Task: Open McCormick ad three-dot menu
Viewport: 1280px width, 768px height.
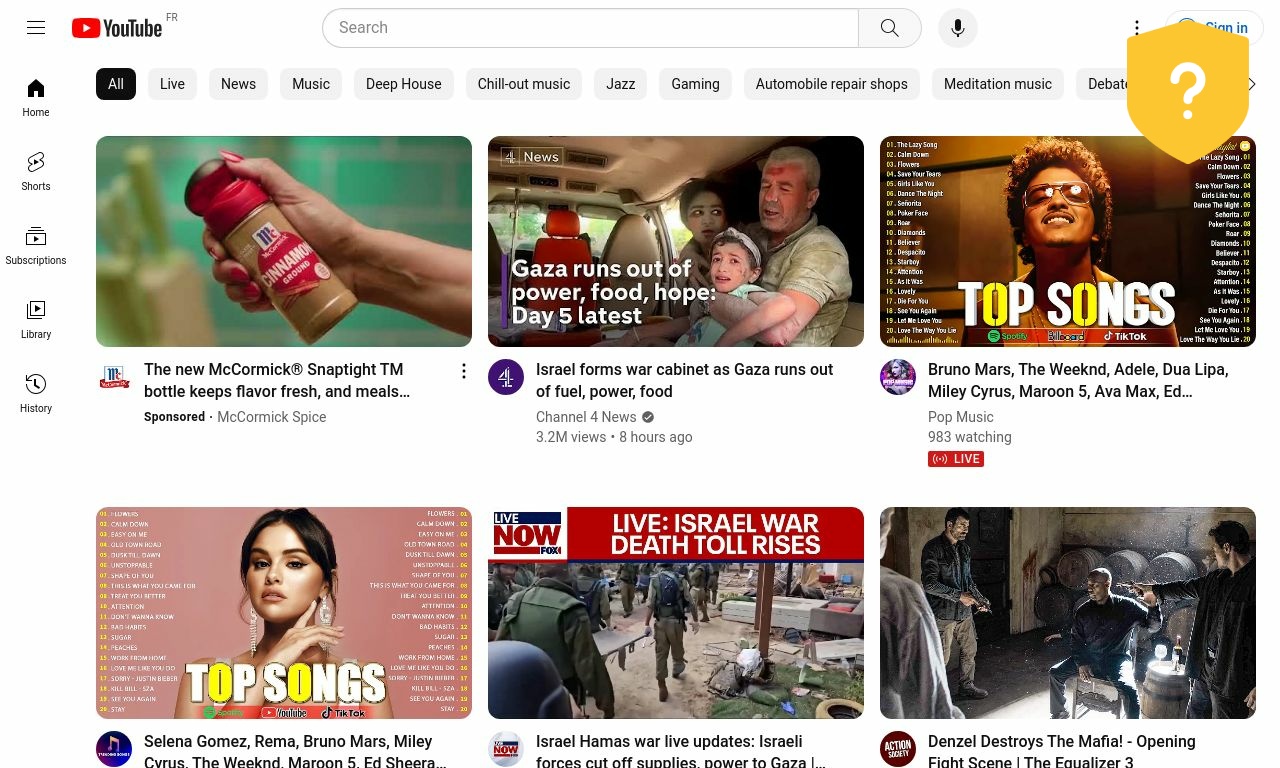Action: pyautogui.click(x=464, y=371)
